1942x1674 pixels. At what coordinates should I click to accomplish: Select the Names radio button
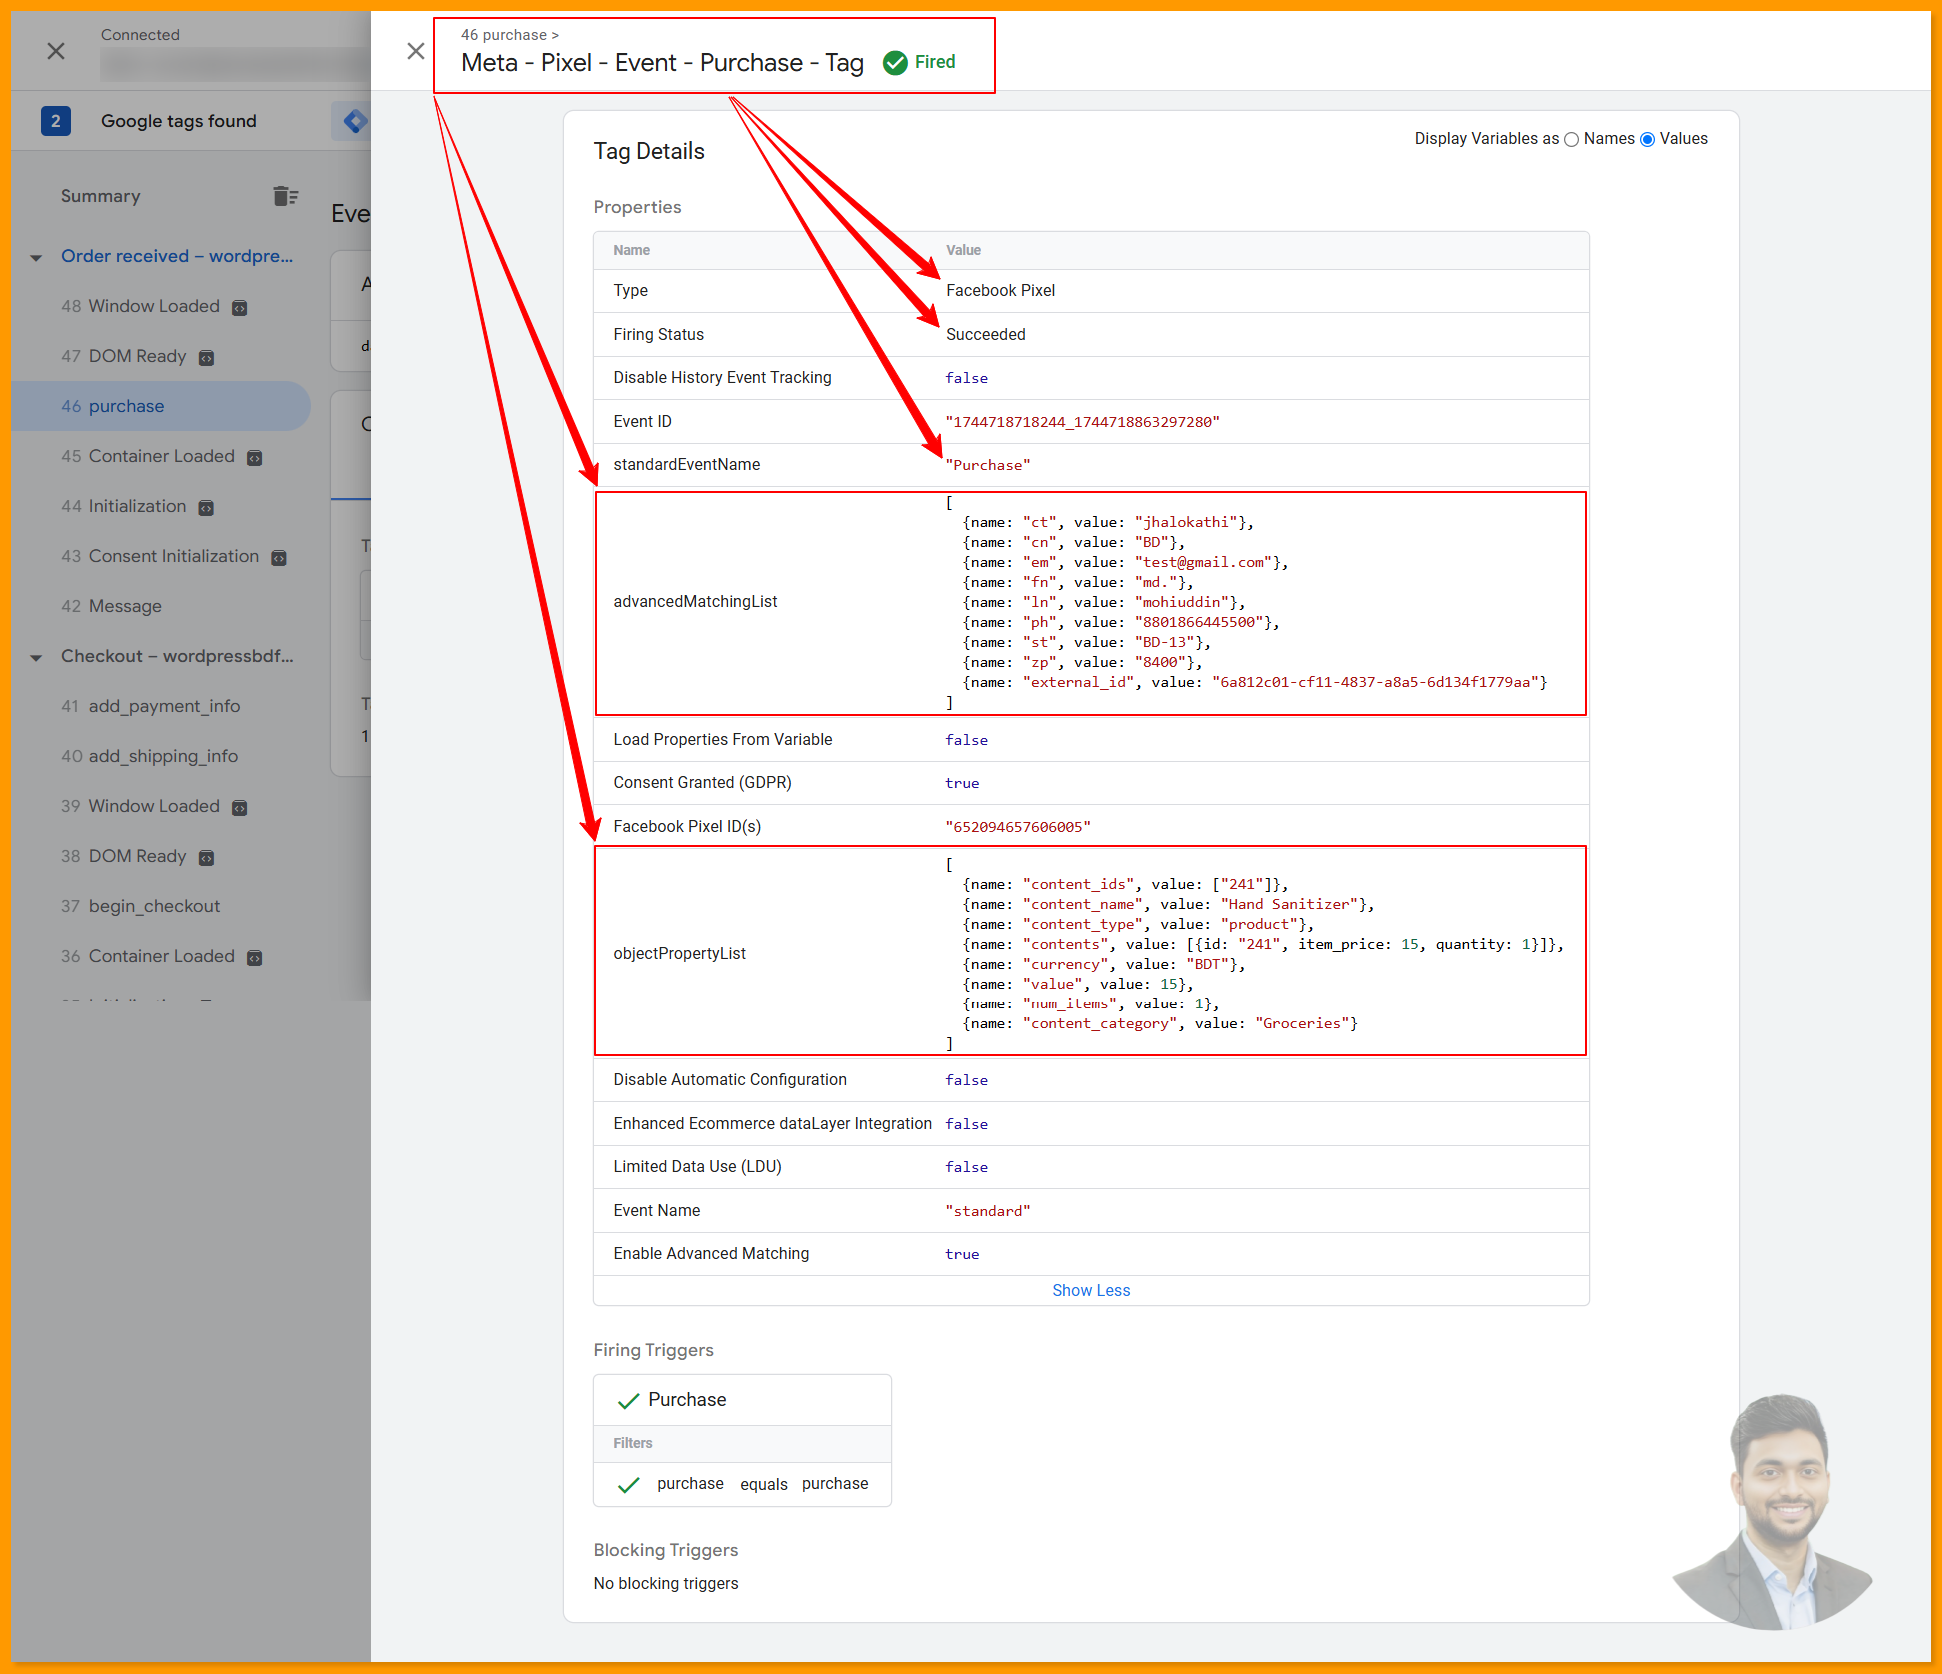[x=1571, y=140]
